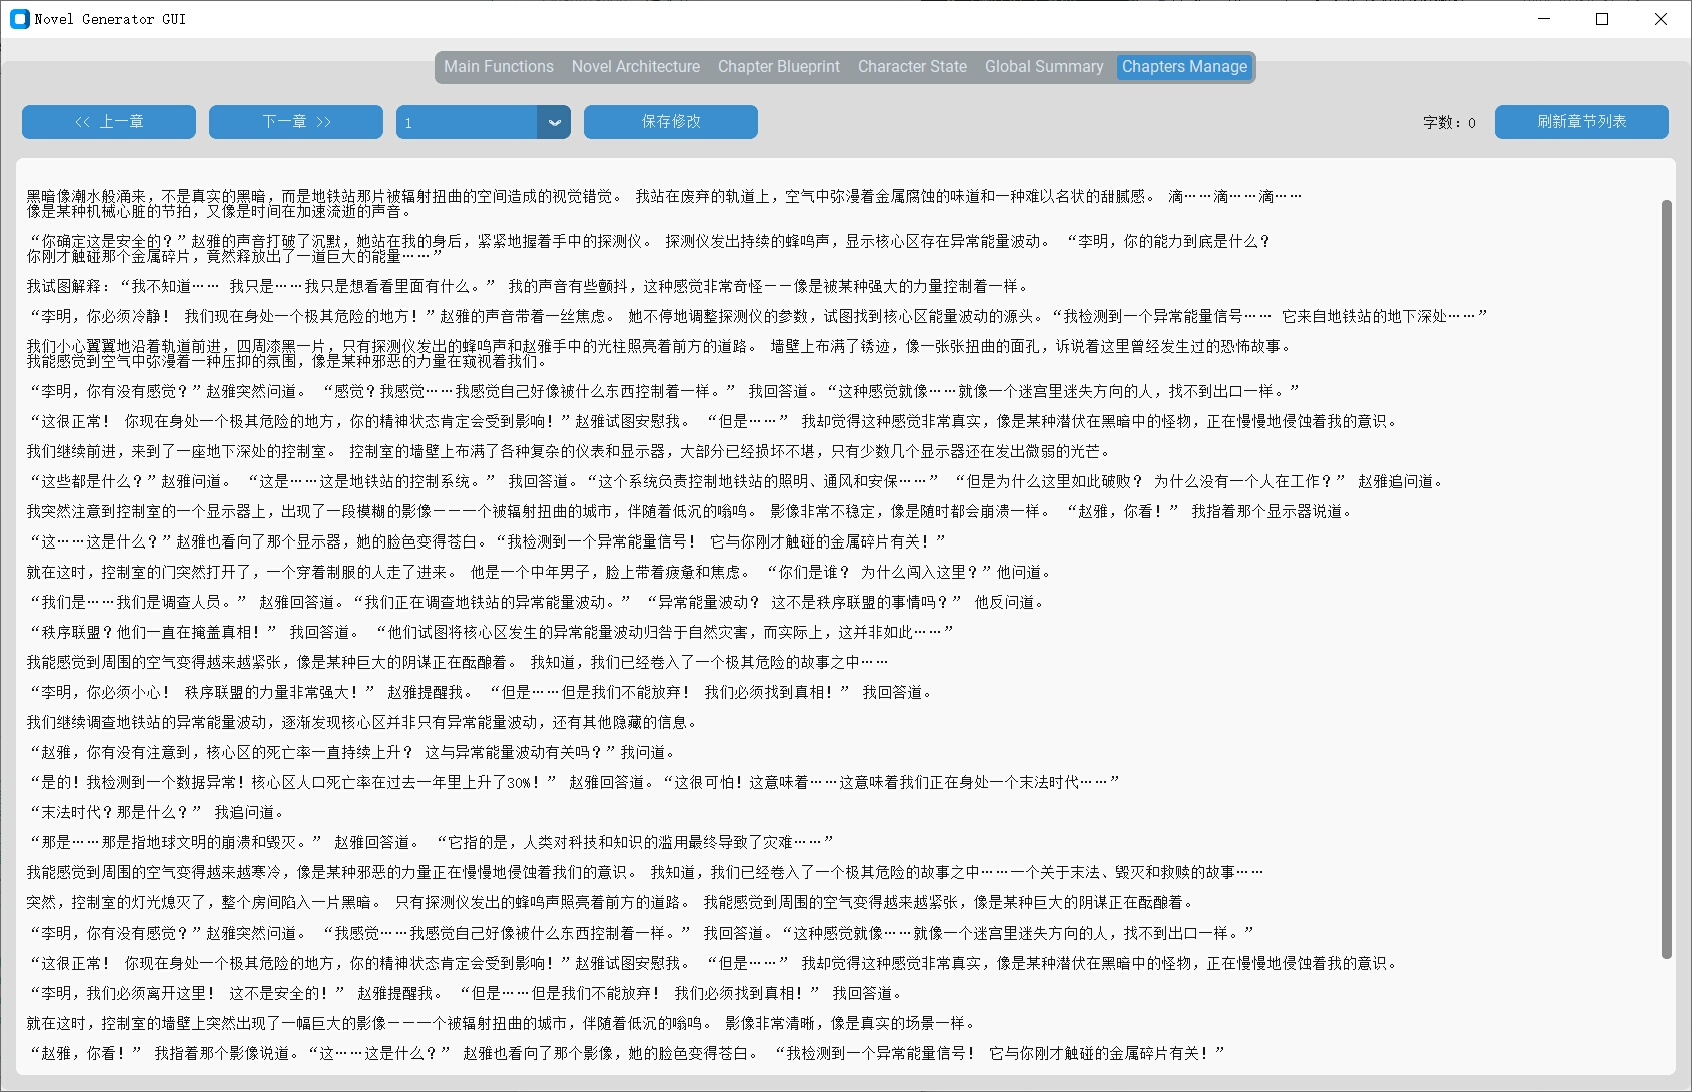Minimize the Novel Generator GUI window
Viewport: 1692px width, 1092px height.
[1544, 19]
